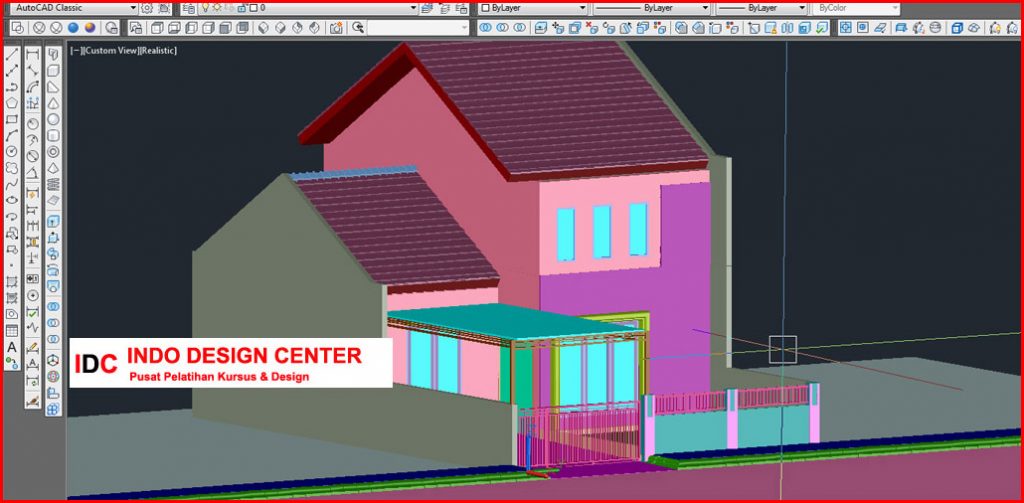The image size is (1024, 503).
Task: Open the ByLayer linetype dropdown
Action: pos(705,8)
